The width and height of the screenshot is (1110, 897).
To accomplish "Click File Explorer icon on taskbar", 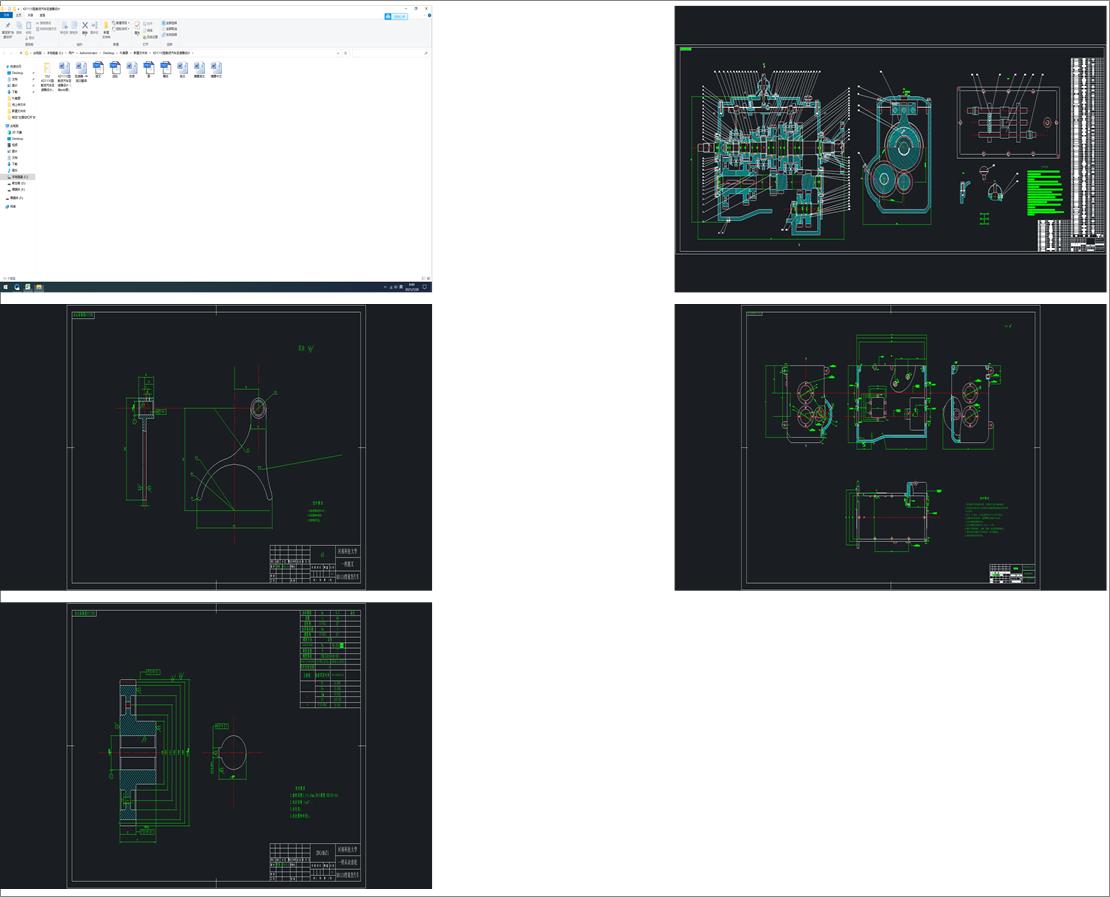I will pyautogui.click(x=39, y=287).
